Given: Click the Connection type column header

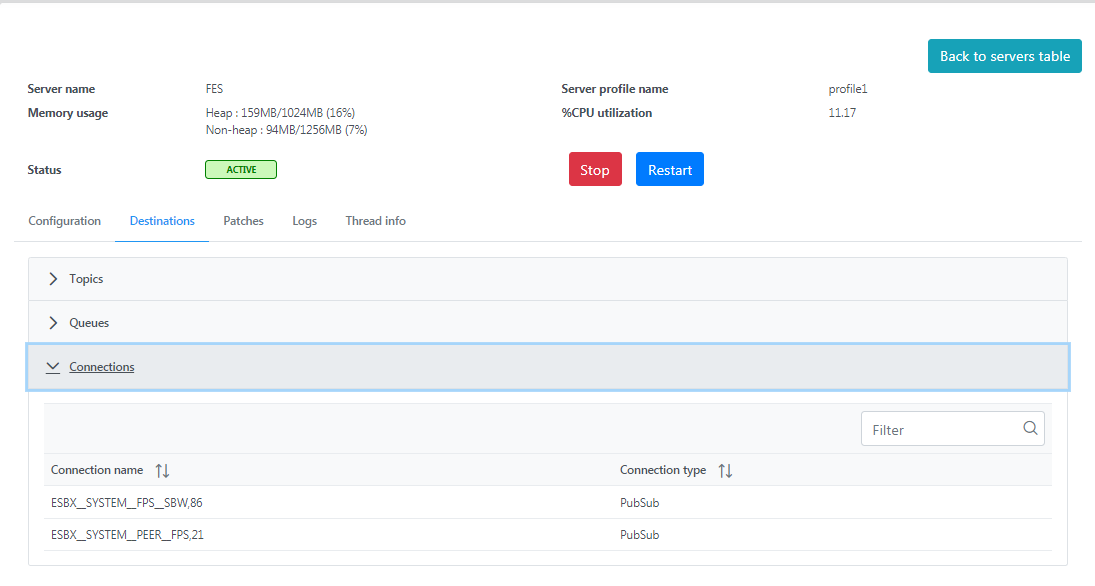Looking at the screenshot, I should pyautogui.click(x=663, y=470).
